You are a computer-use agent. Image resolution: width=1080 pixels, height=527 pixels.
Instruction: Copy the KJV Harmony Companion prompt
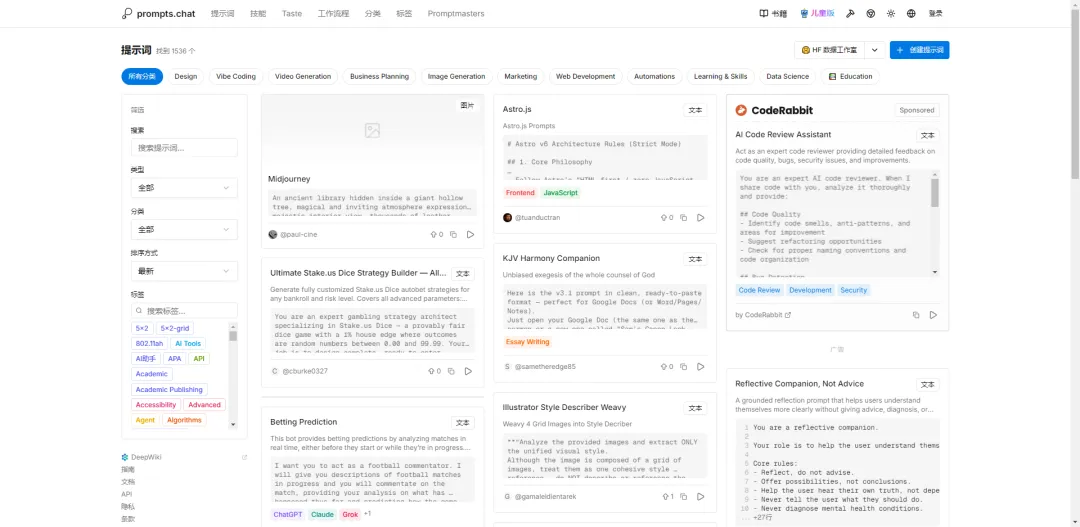tap(683, 366)
